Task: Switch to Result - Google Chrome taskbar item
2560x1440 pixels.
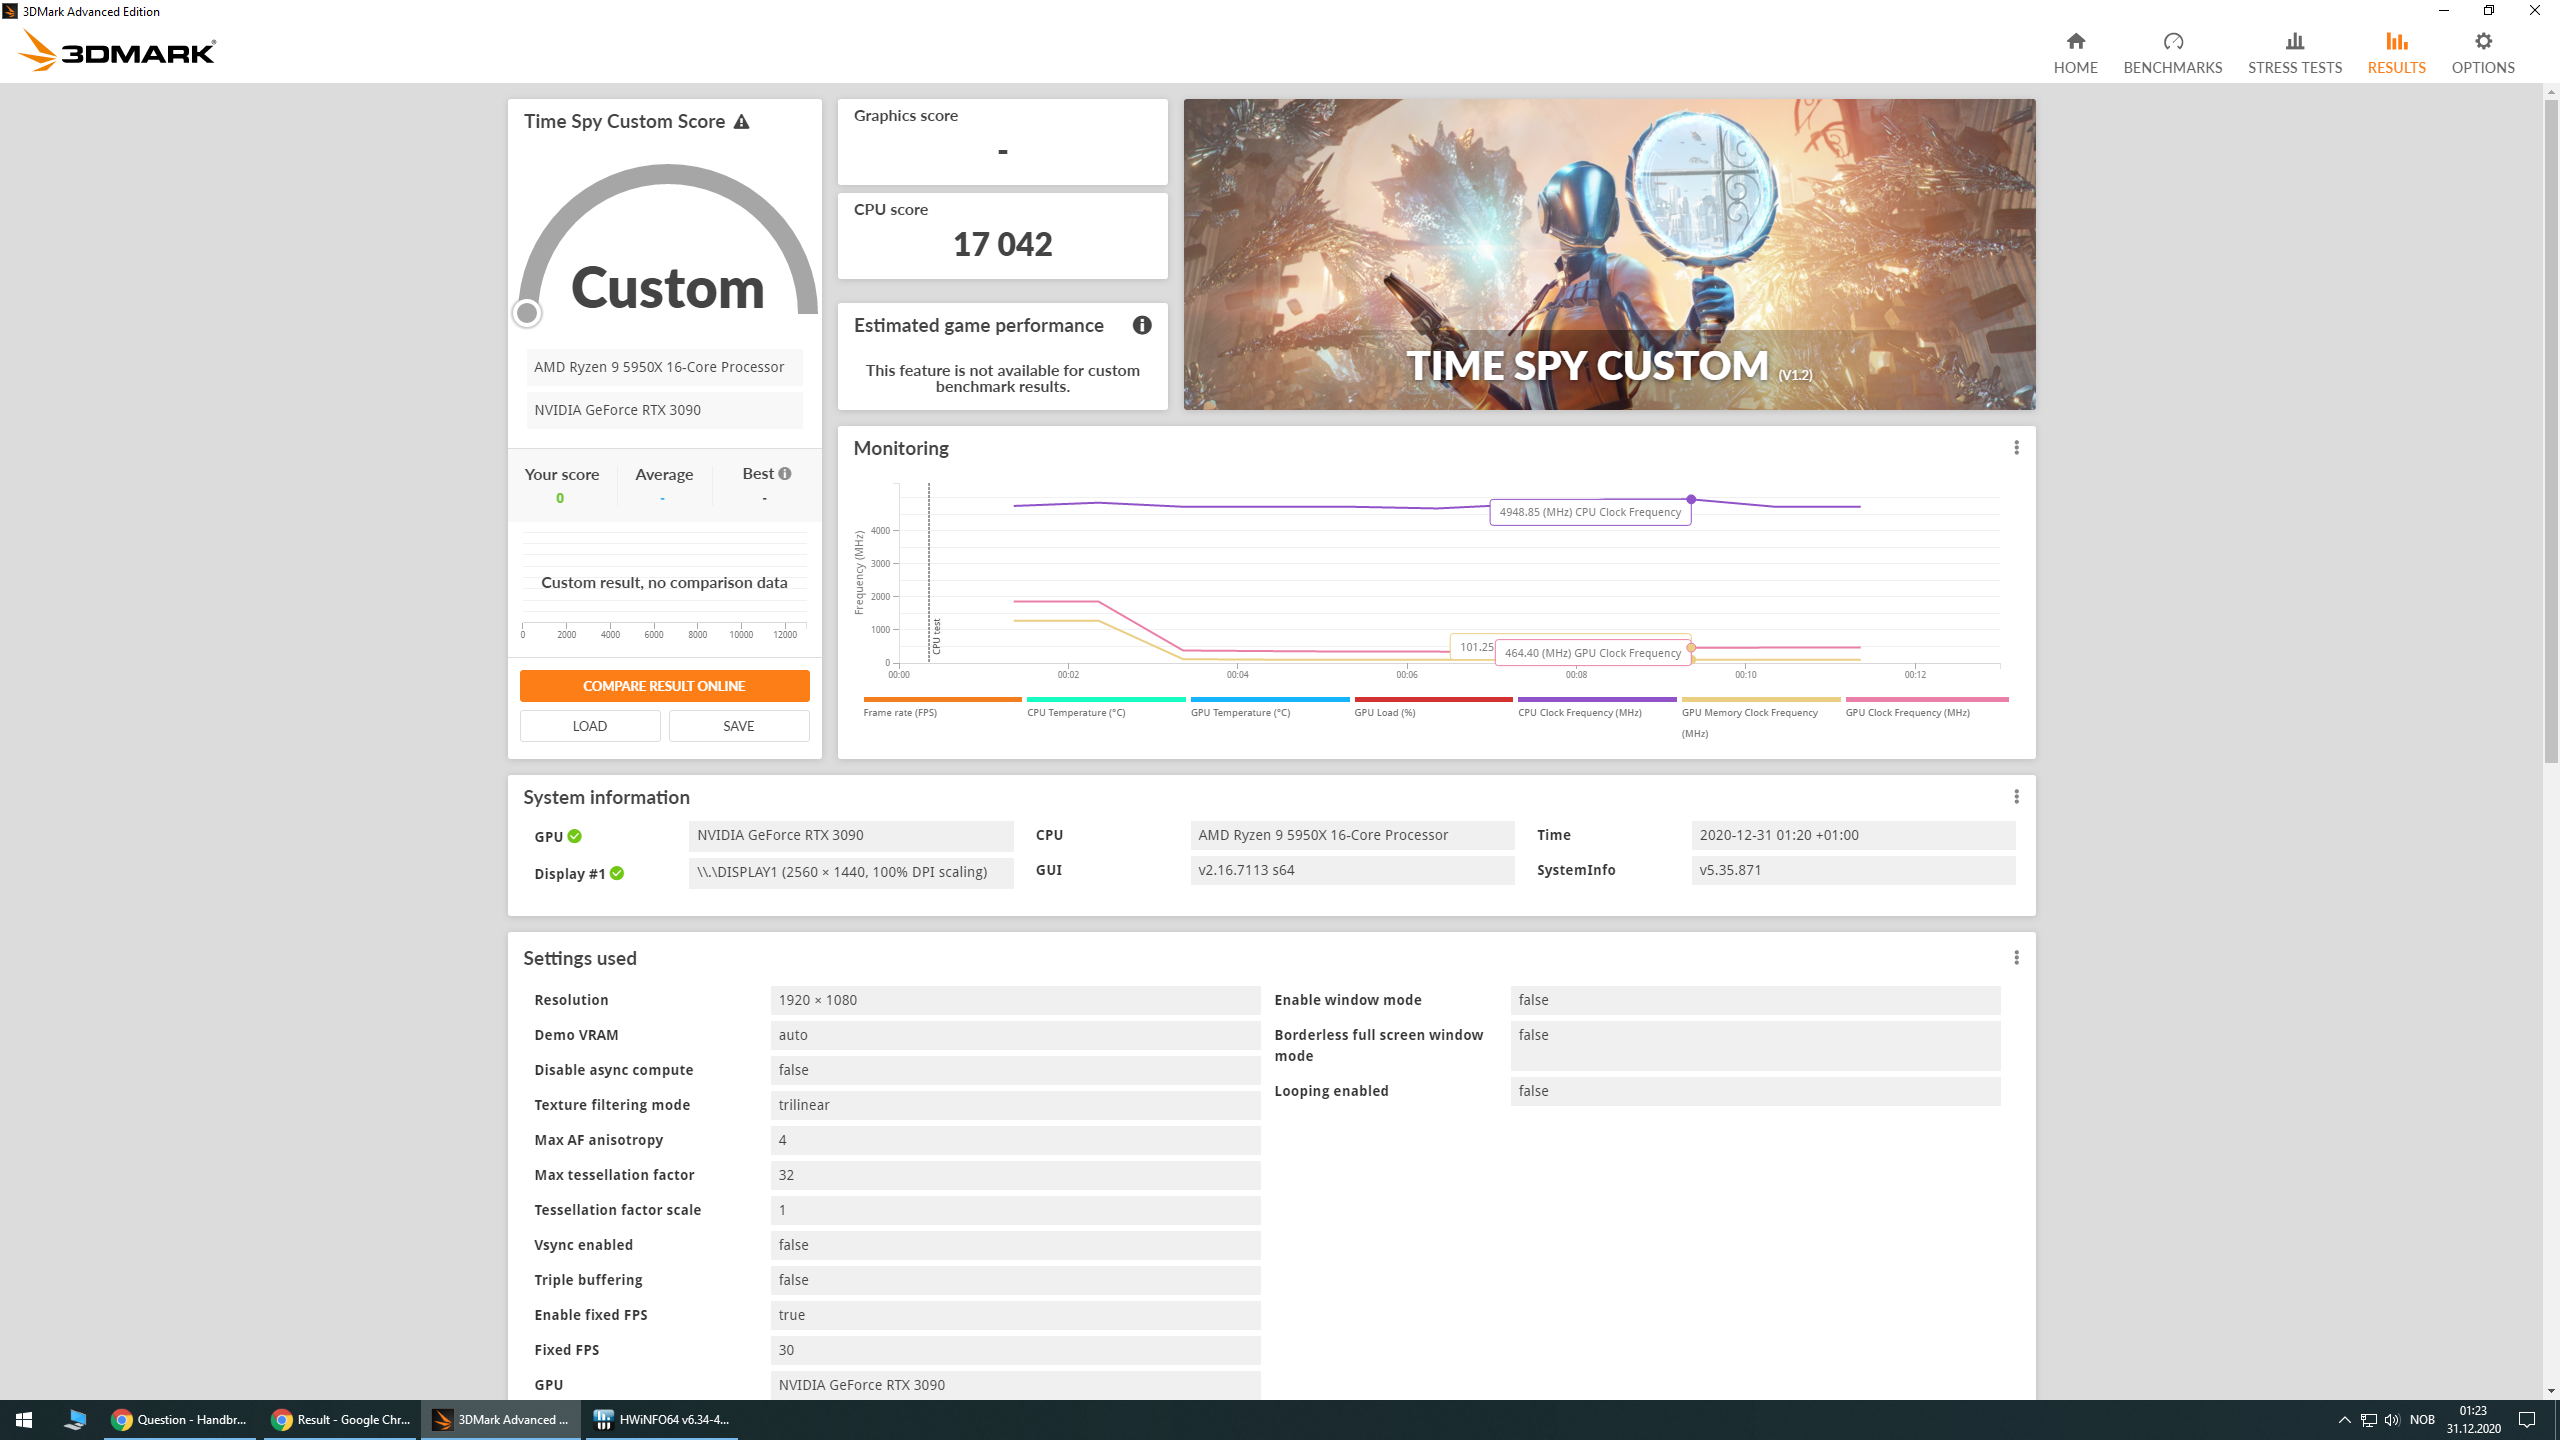Action: [x=341, y=1420]
